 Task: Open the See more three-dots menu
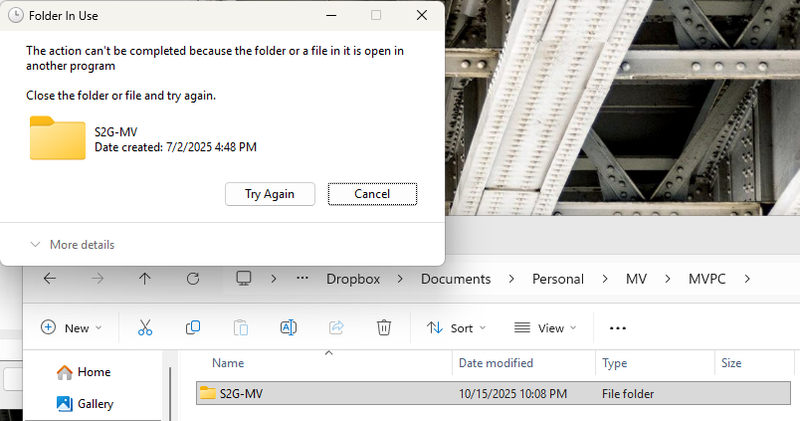click(617, 328)
